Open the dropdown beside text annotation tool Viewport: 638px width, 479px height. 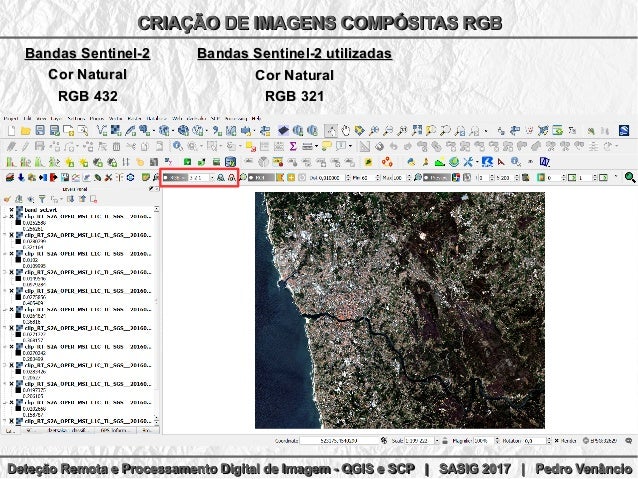350,146
